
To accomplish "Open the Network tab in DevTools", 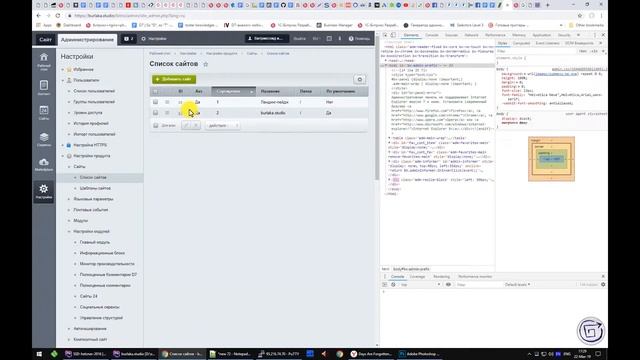I will coord(471,36).
